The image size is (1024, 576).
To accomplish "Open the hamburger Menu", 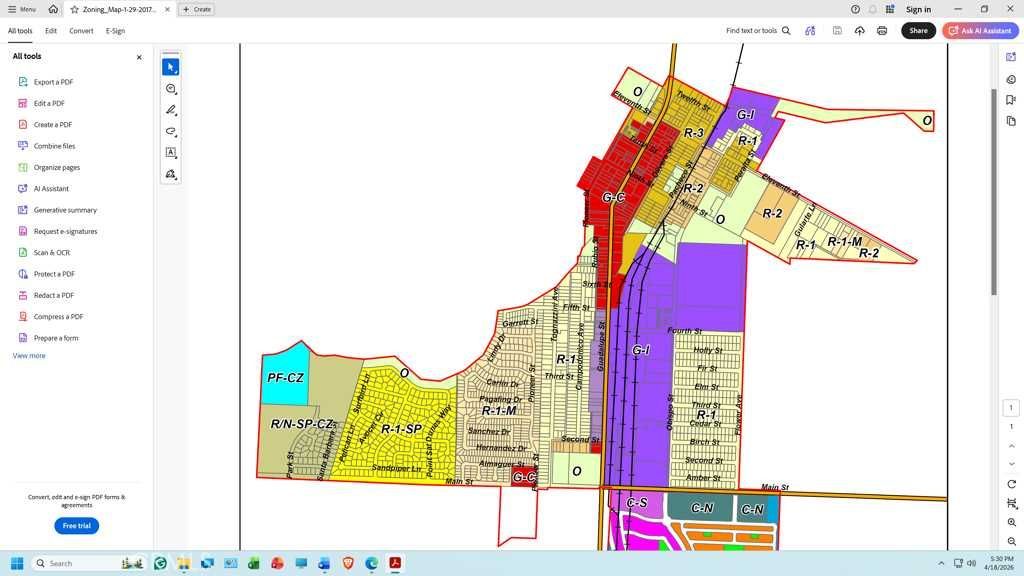I will pos(22,9).
